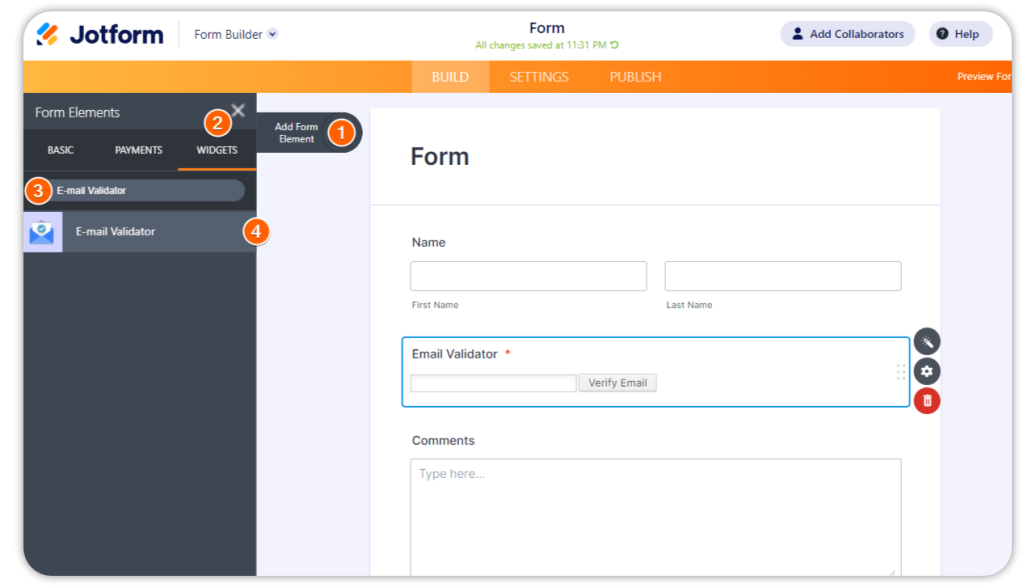Select the BASIC elements tab
The width and height of the screenshot is (1024, 588).
pyautogui.click(x=60, y=150)
